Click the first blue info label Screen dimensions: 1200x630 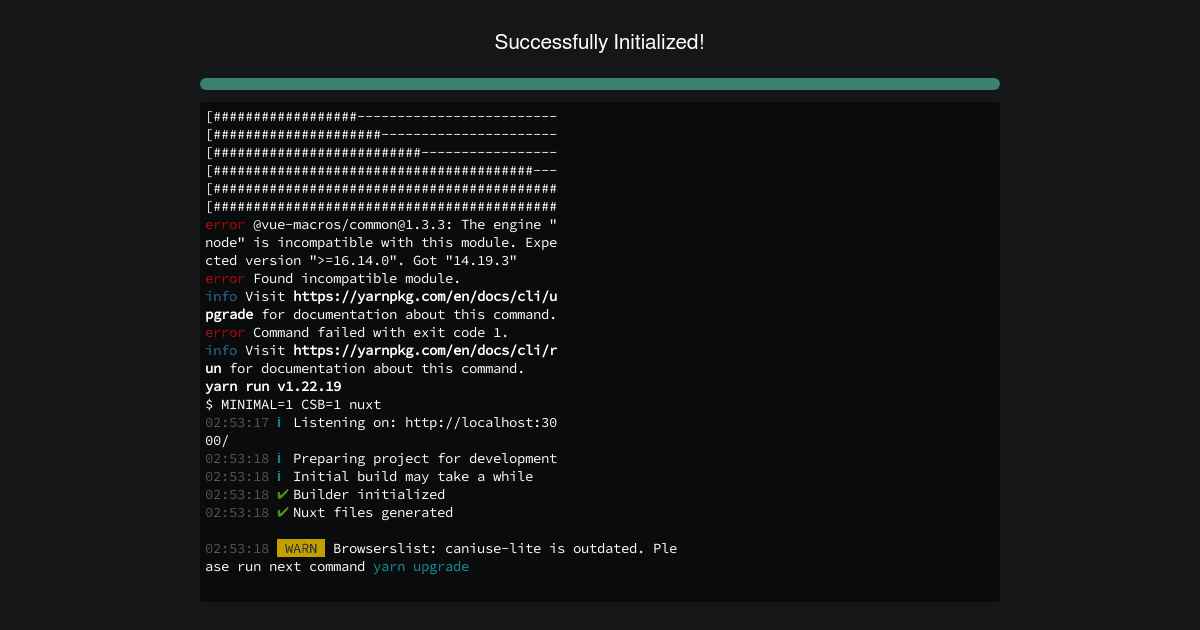(x=221, y=296)
